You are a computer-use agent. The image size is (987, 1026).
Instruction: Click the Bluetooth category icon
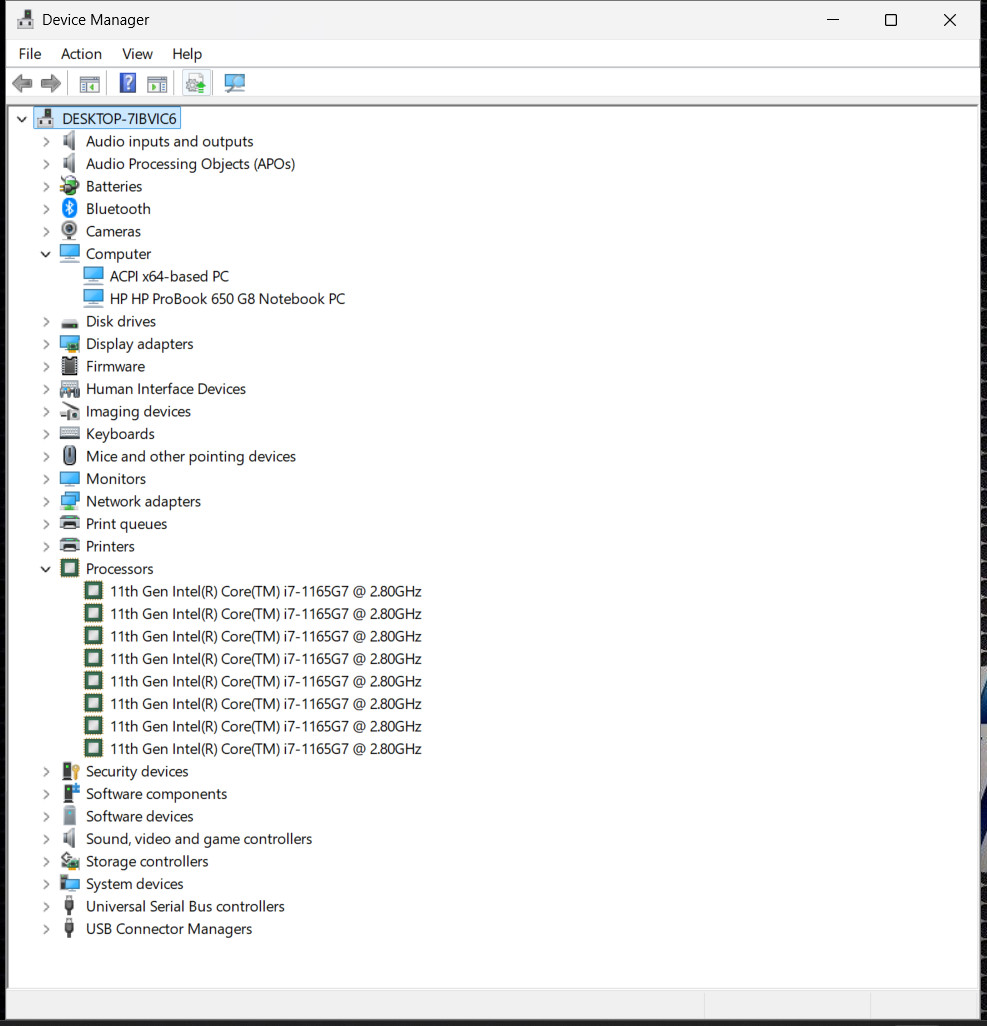69,208
